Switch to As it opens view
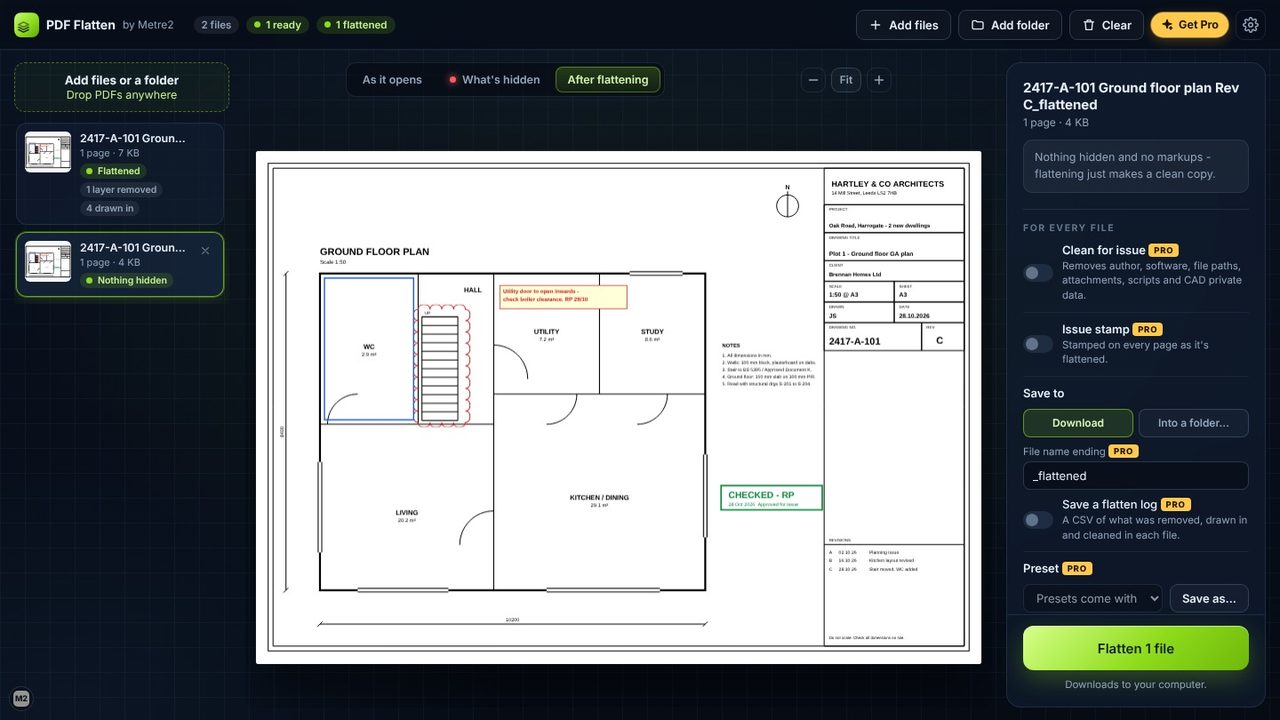 pyautogui.click(x=392, y=80)
